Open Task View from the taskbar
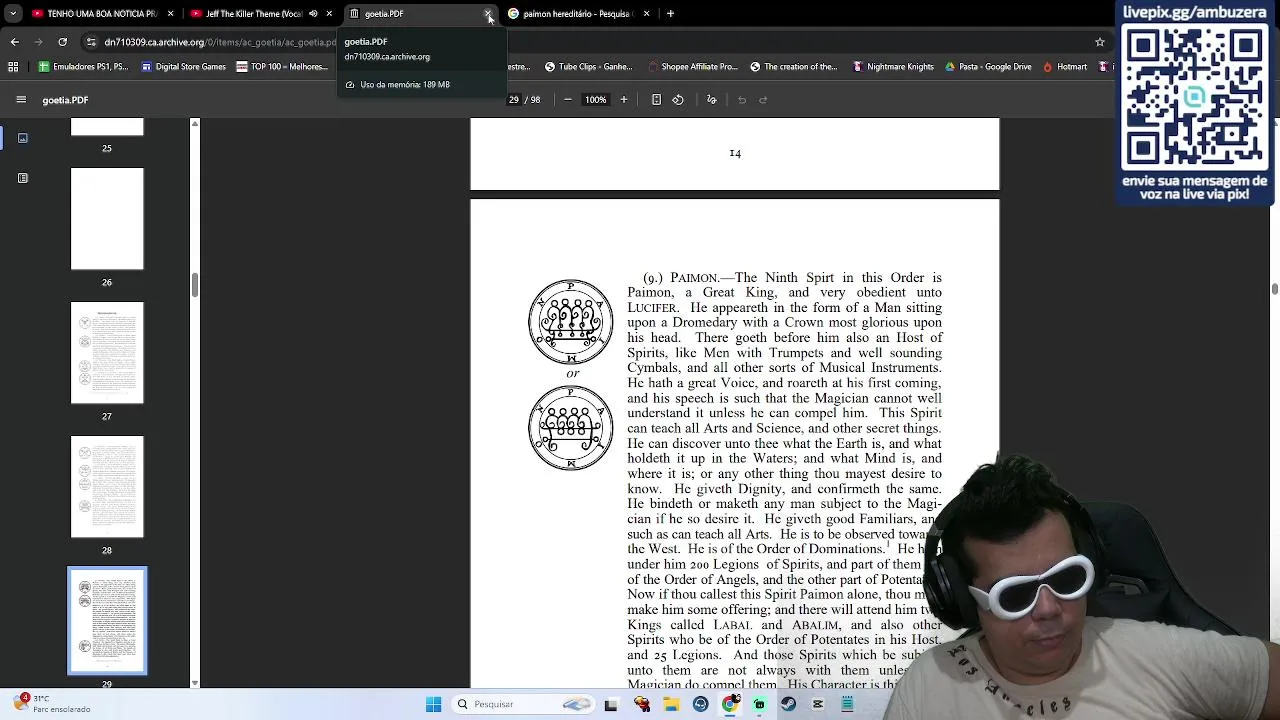 [611, 704]
